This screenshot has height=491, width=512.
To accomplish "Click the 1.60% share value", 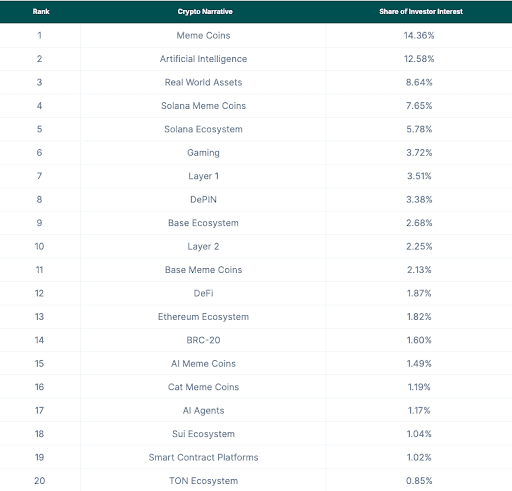I will (x=419, y=340).
